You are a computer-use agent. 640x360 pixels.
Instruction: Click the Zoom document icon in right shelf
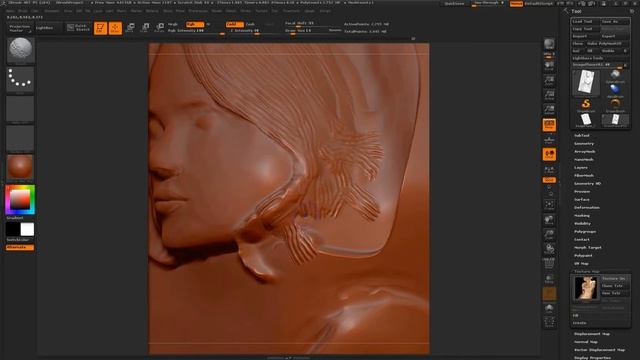click(x=549, y=80)
